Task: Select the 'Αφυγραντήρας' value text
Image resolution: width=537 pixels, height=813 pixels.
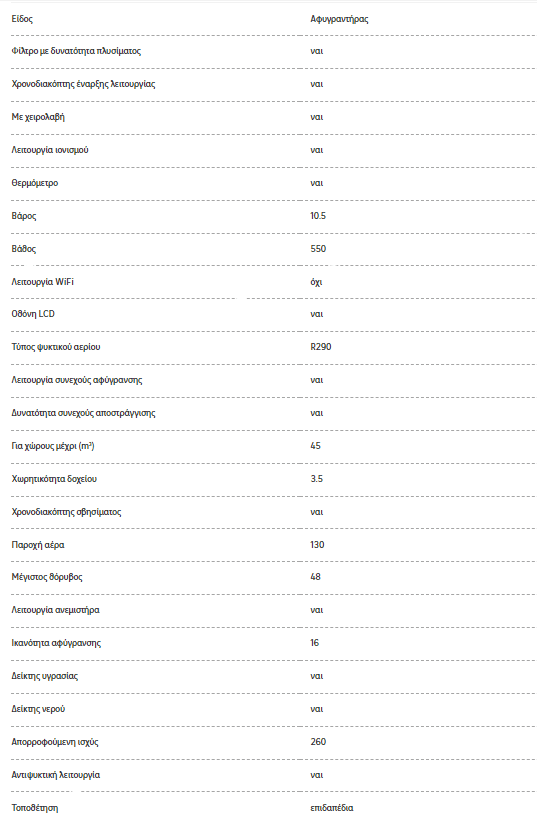Action: pos(339,19)
